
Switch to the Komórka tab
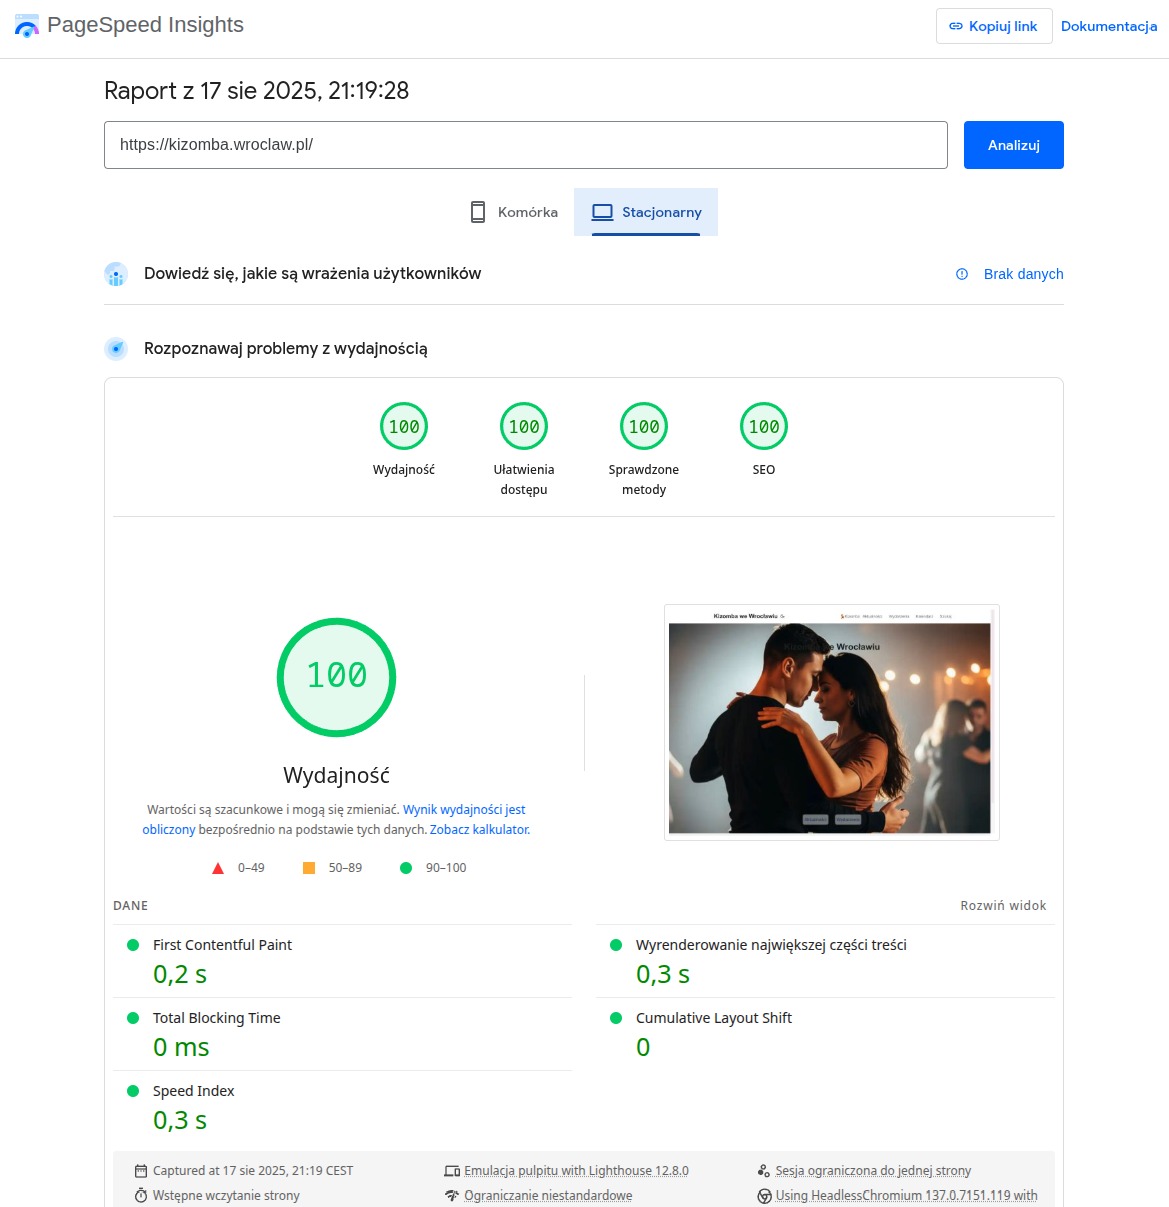point(511,212)
